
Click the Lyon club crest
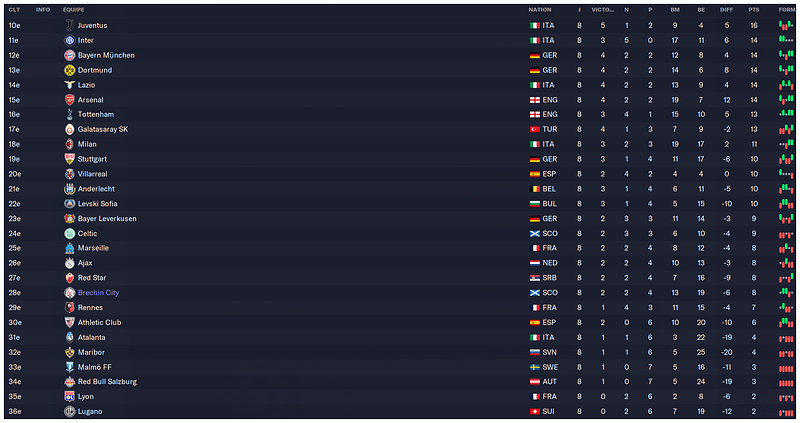(x=69, y=396)
